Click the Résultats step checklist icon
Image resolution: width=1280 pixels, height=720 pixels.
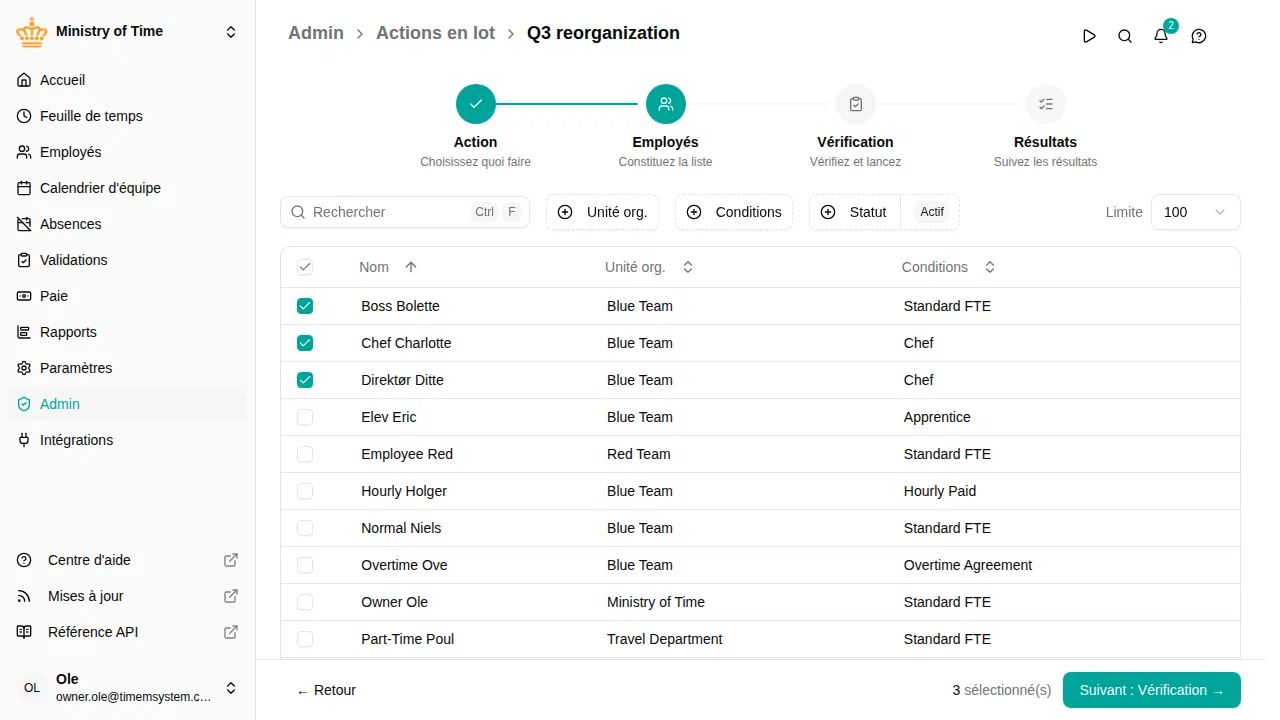(1046, 104)
